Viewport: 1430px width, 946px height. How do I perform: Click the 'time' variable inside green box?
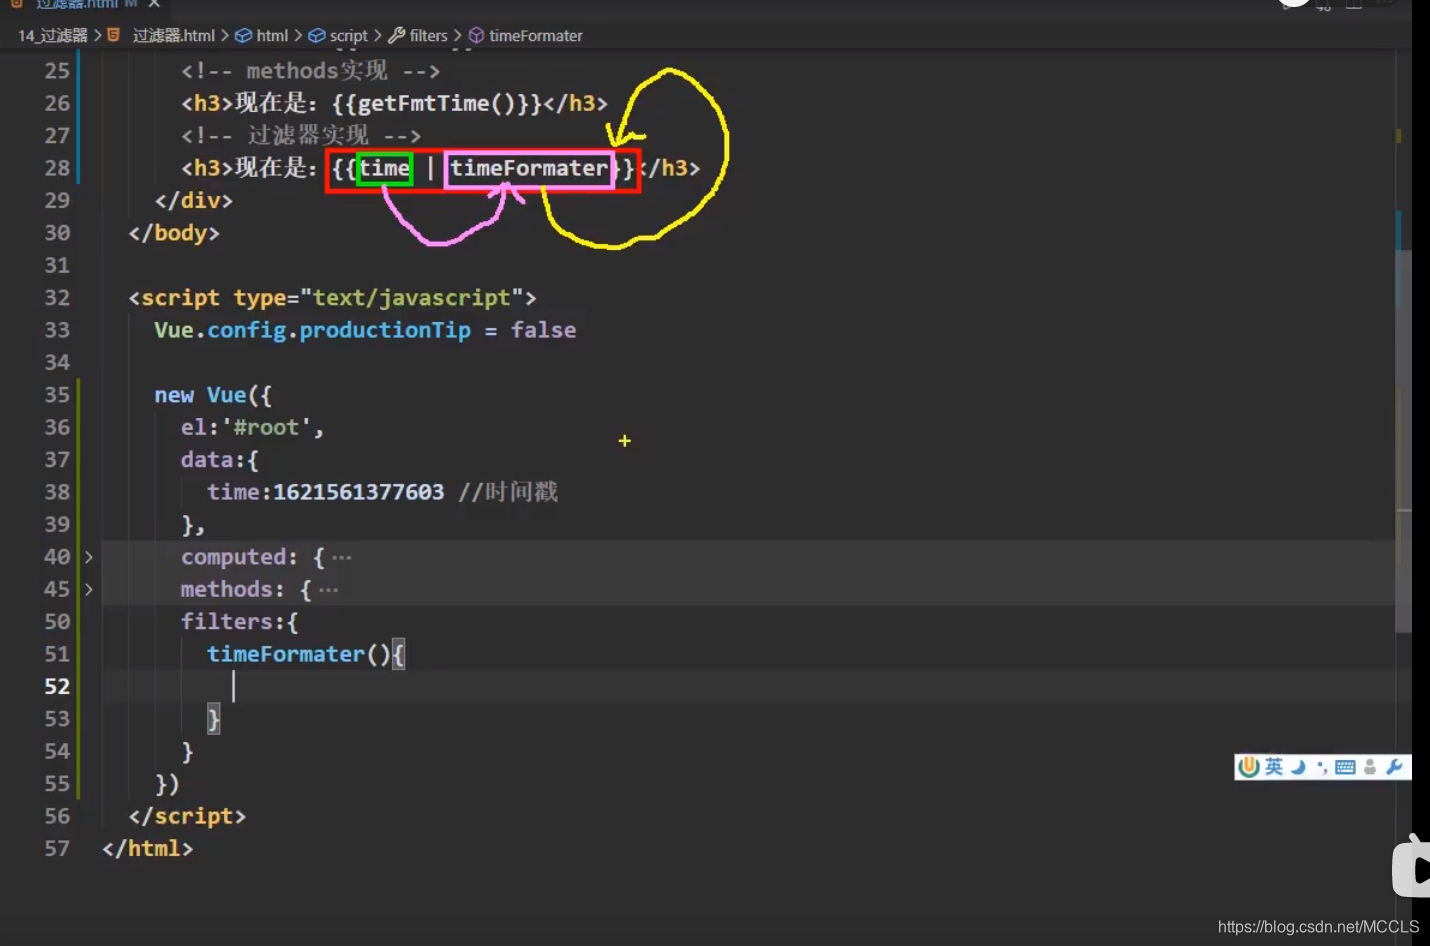click(385, 168)
